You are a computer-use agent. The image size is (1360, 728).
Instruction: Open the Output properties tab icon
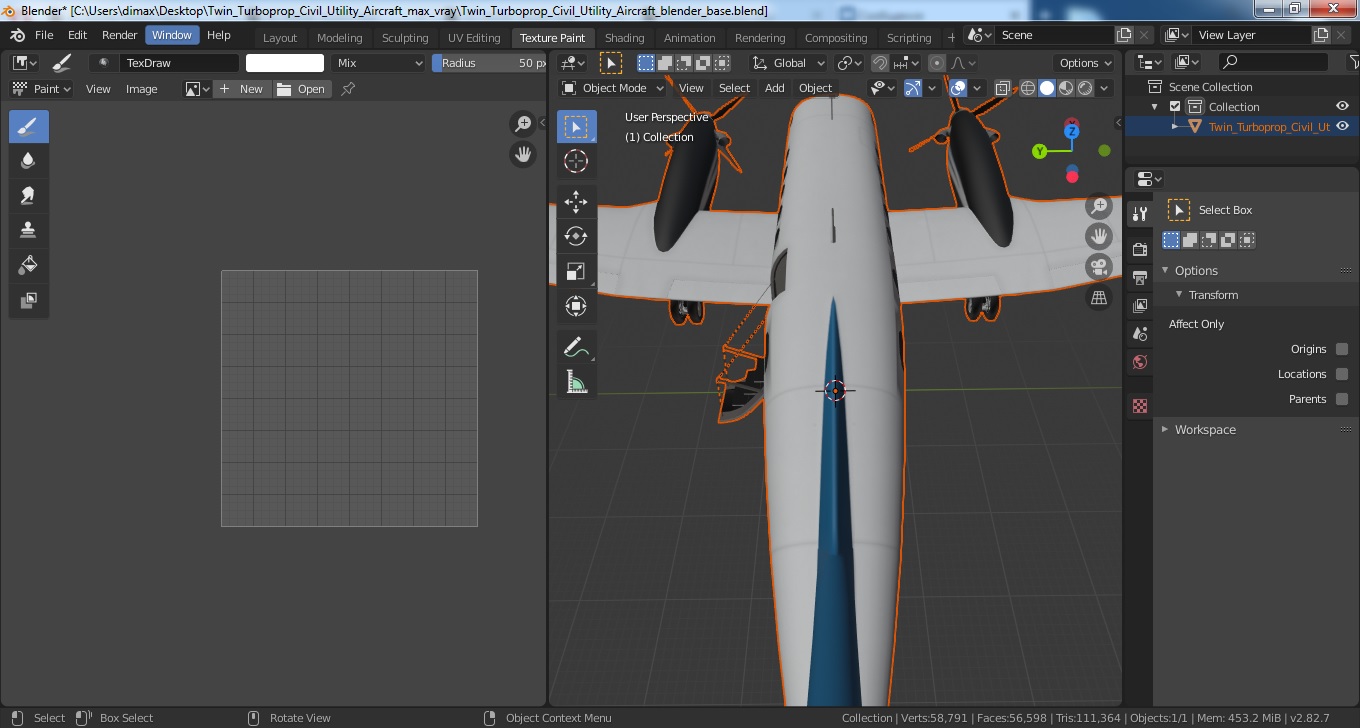click(x=1139, y=277)
